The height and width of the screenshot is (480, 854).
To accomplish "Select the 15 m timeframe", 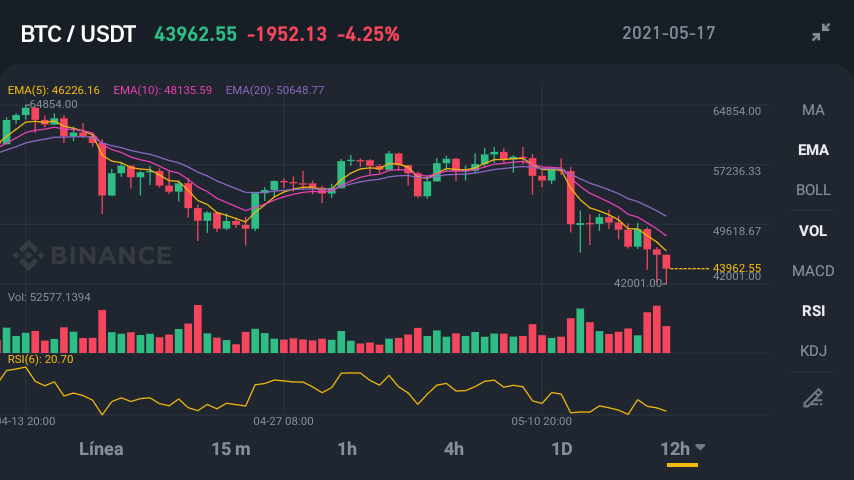I will 231,449.
